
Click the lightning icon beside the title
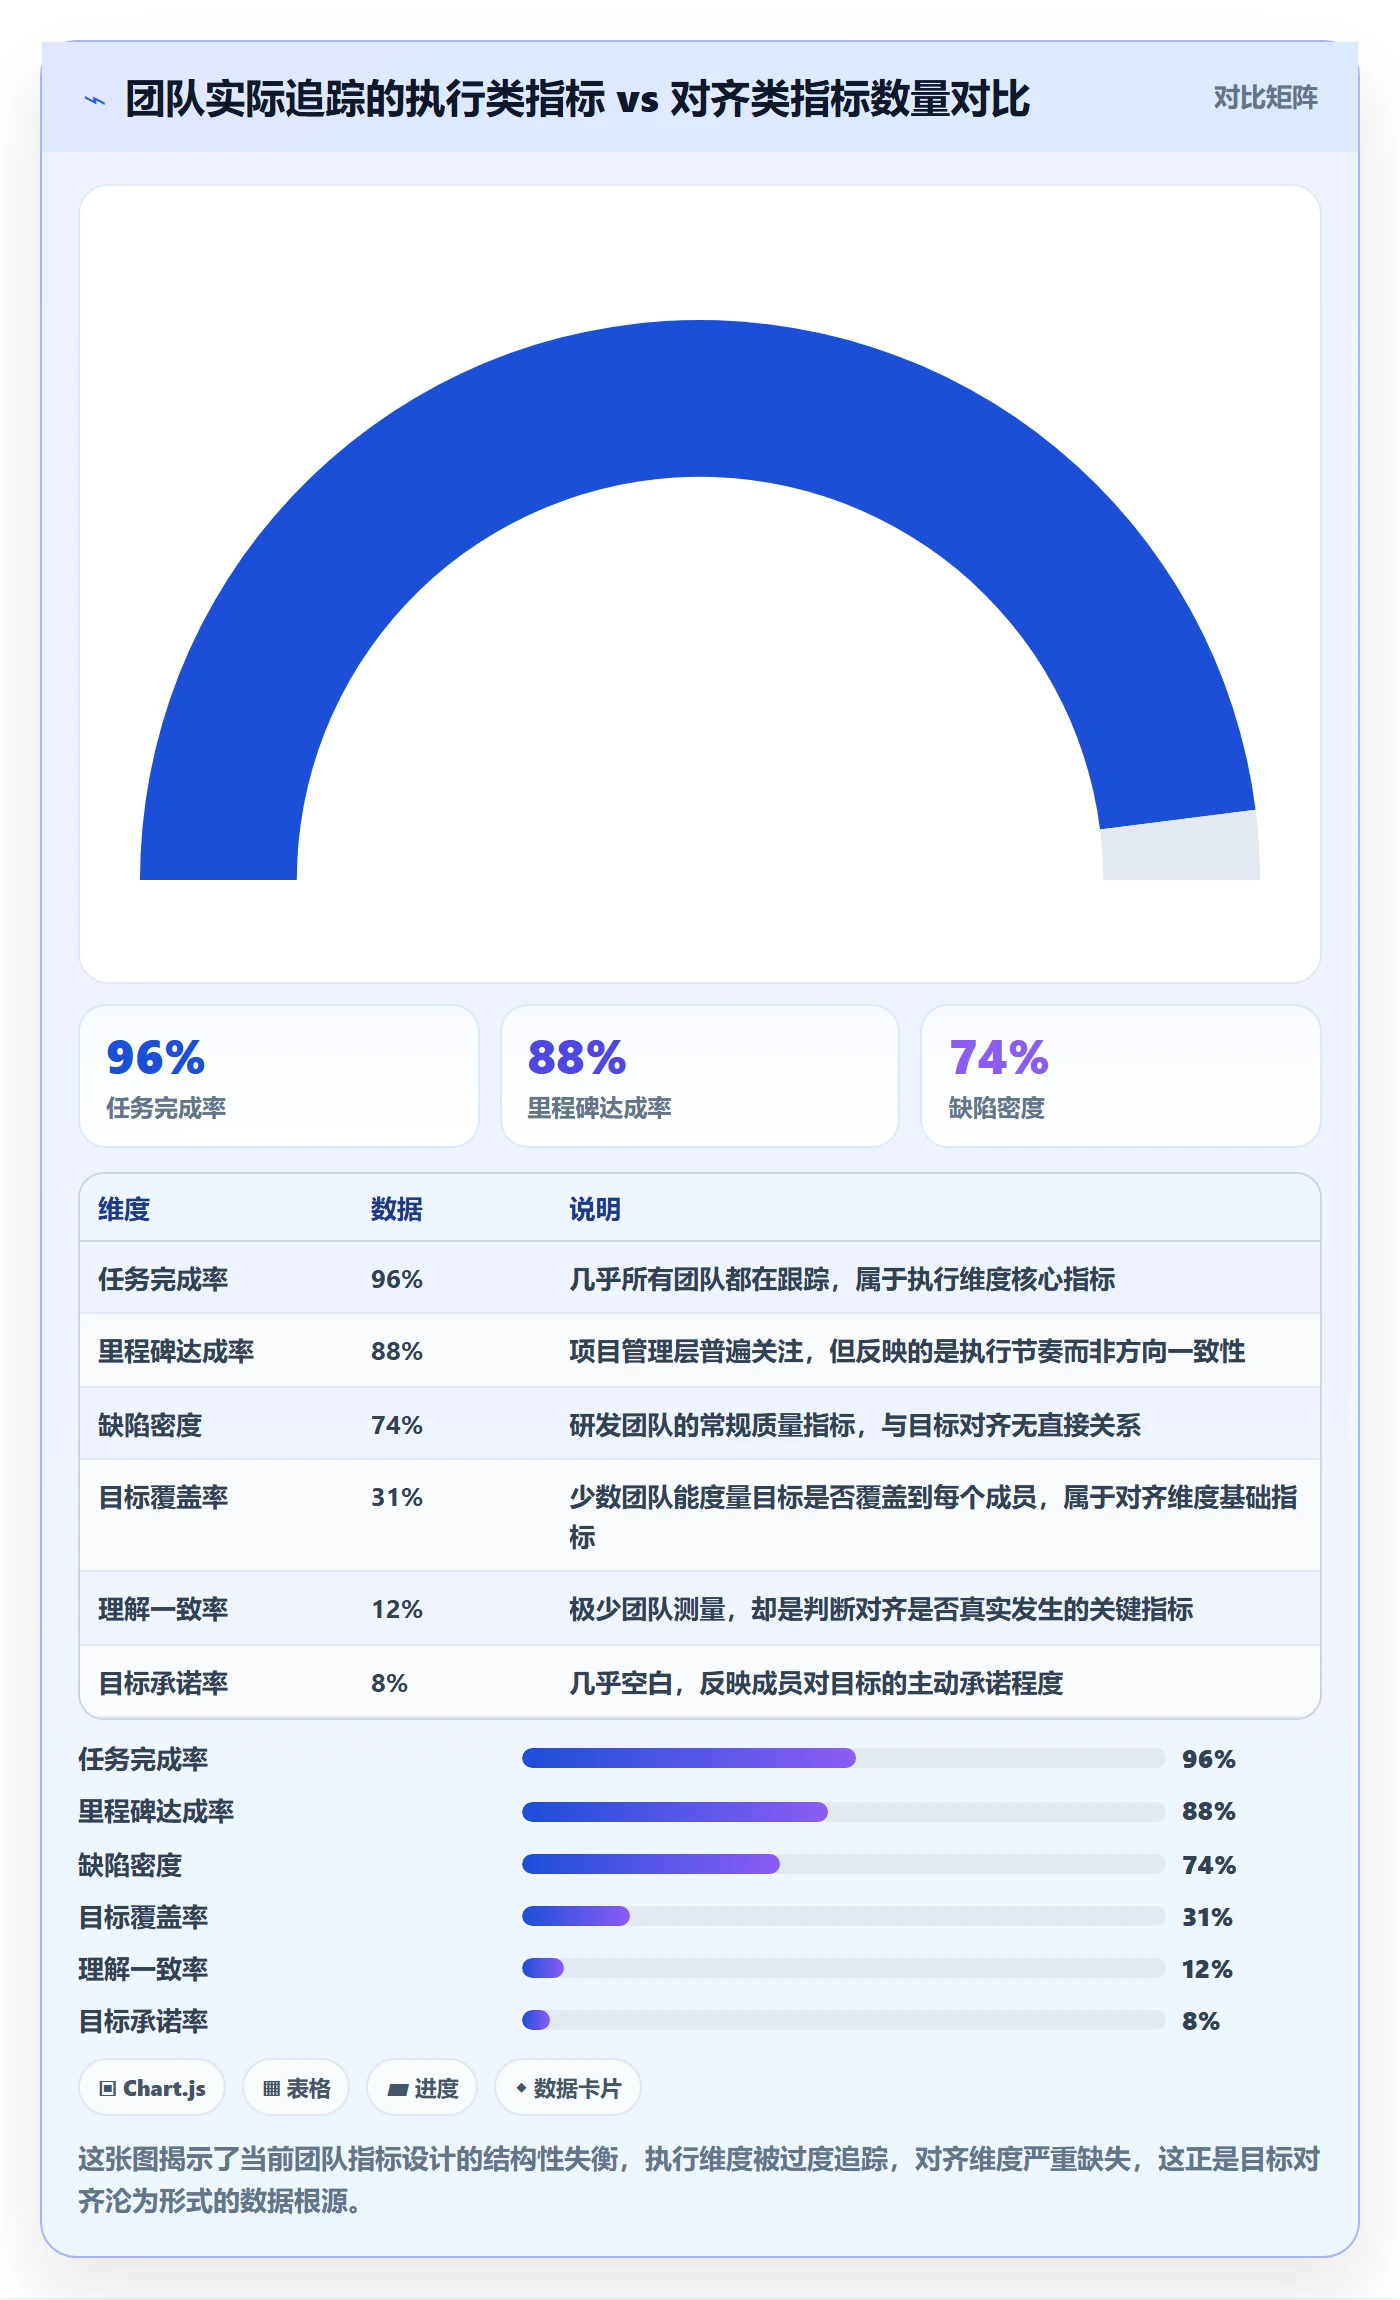tap(95, 99)
